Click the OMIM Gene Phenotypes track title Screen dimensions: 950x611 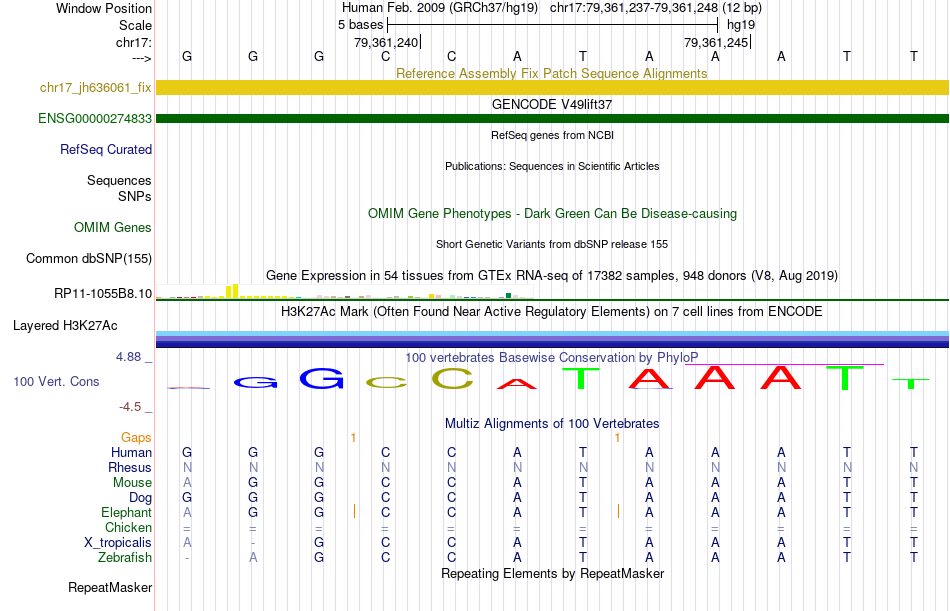tap(552, 214)
